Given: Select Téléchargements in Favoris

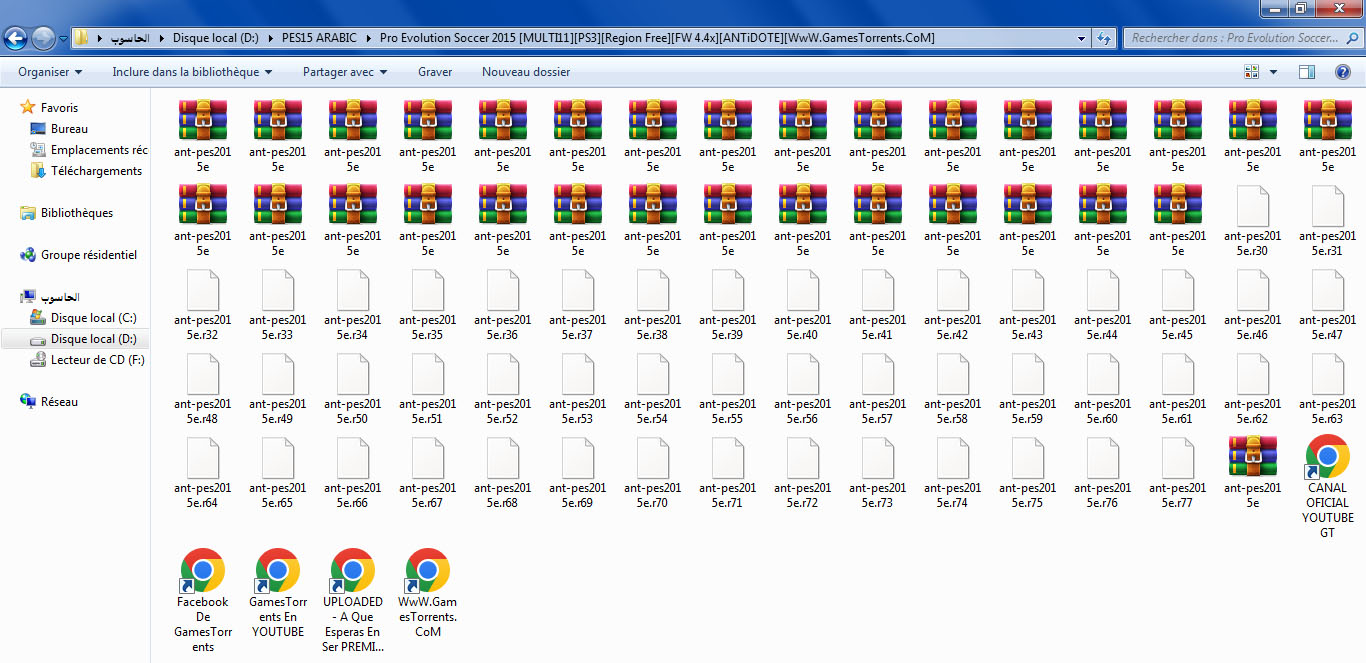Looking at the screenshot, I should pos(96,171).
